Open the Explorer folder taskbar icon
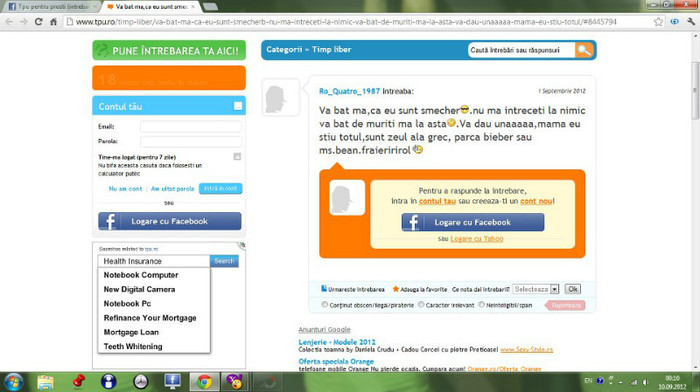This screenshot has width=700, height=392. (x=45, y=382)
